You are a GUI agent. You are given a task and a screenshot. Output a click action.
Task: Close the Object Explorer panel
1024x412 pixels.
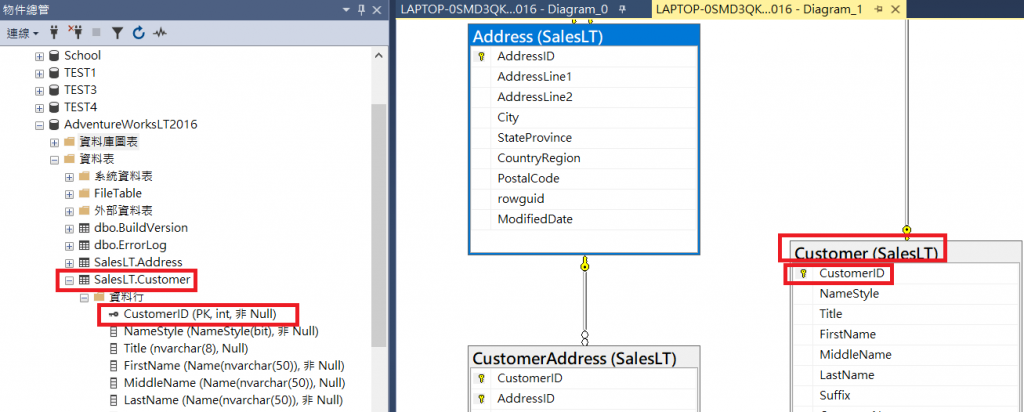coord(377,10)
